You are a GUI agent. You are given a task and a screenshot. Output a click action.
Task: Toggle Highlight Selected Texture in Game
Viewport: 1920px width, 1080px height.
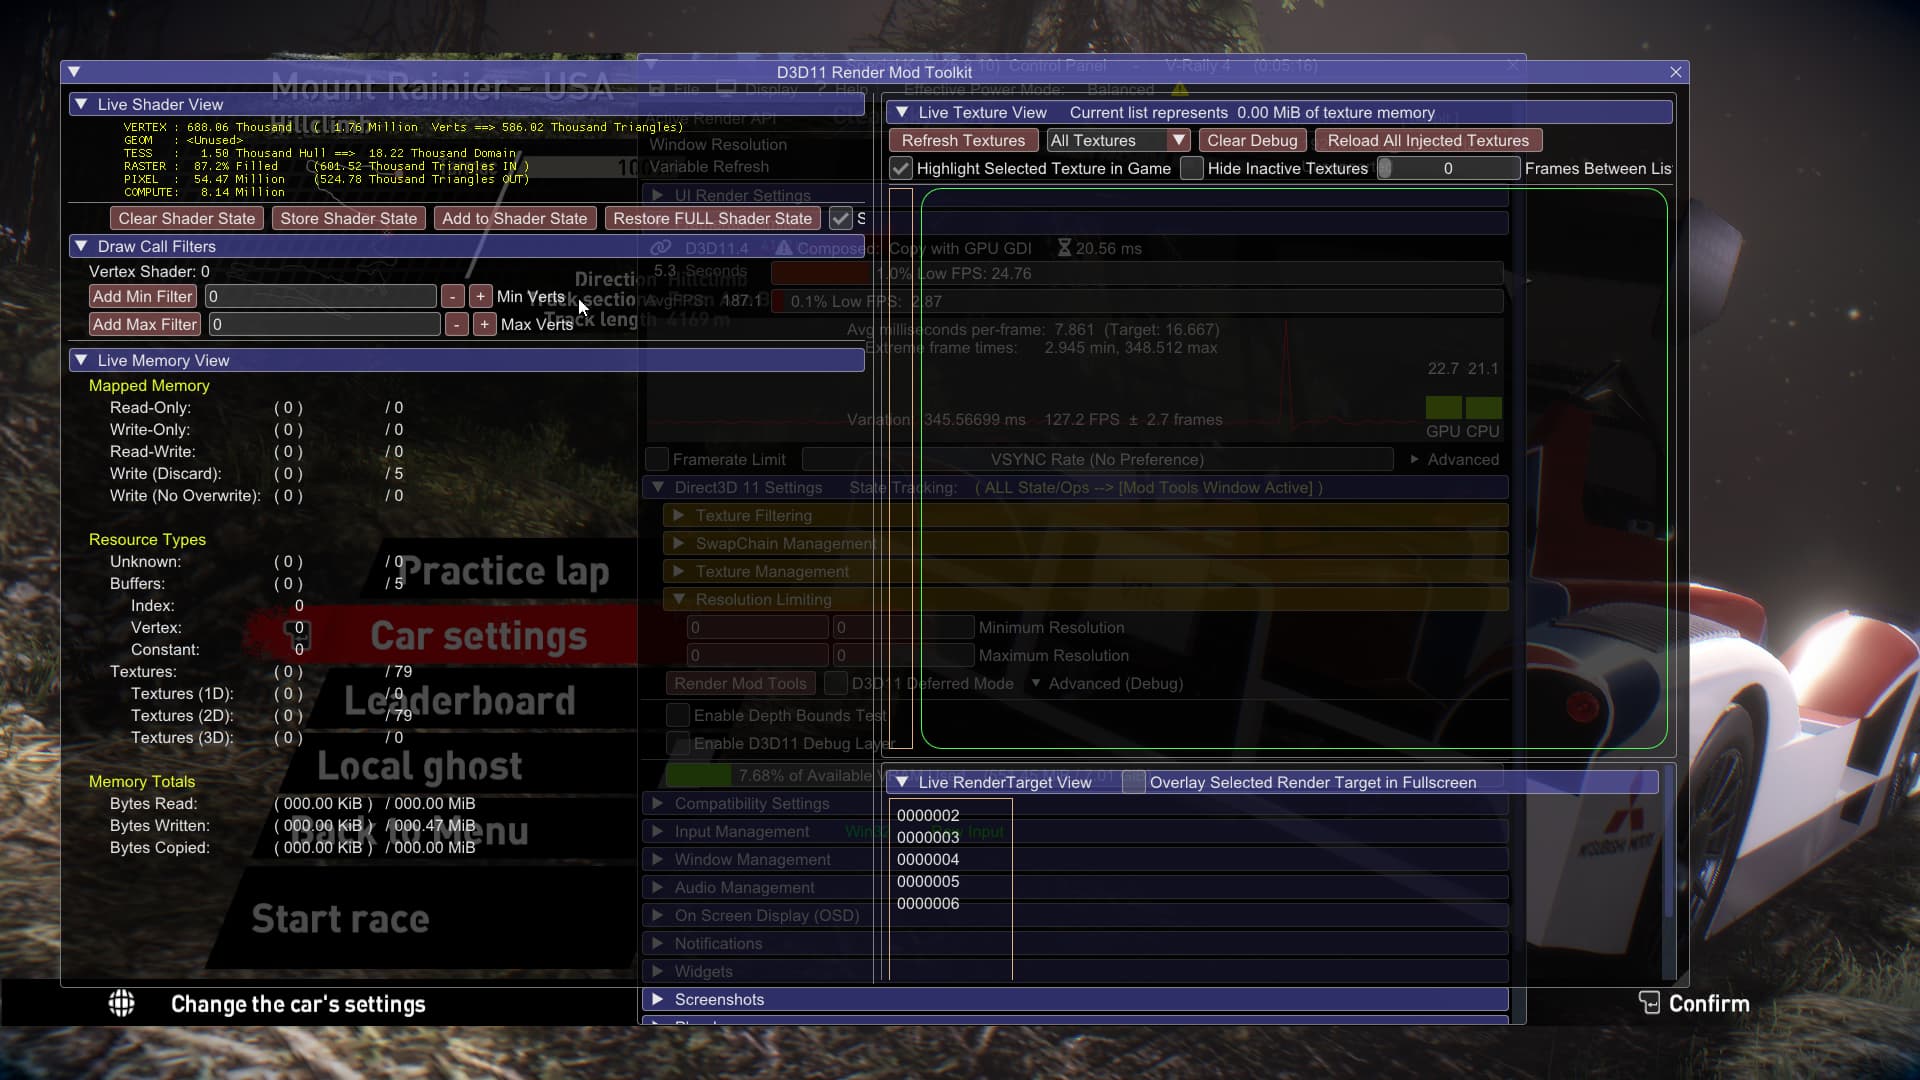(901, 169)
